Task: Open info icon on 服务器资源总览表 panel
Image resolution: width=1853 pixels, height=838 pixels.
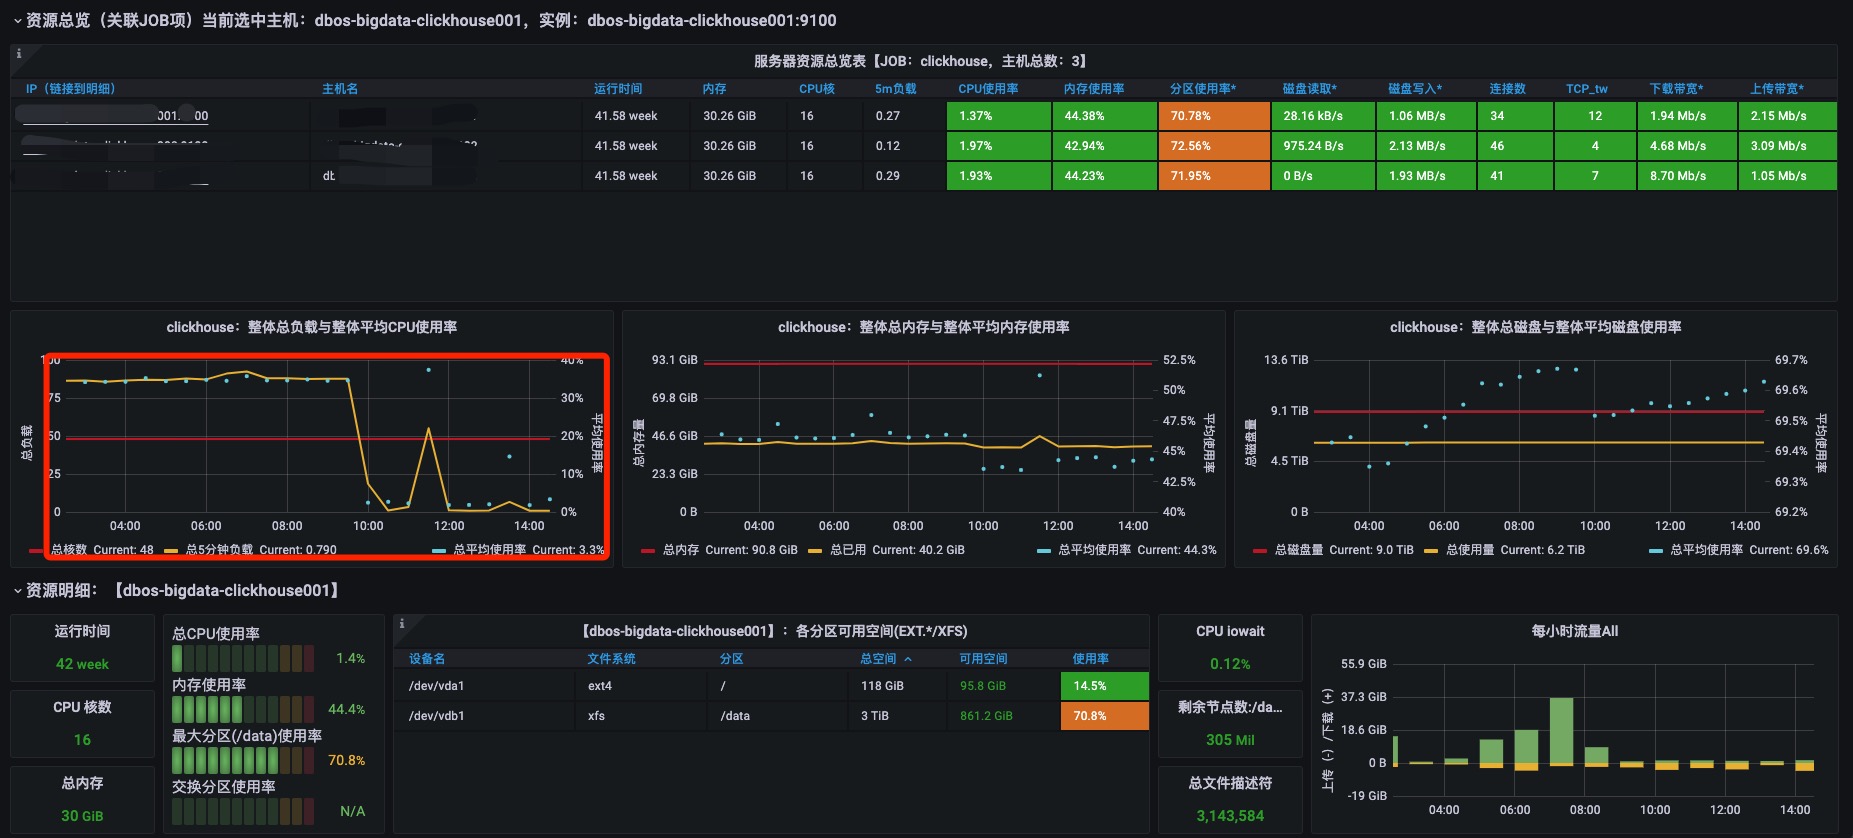Action: click(18, 54)
